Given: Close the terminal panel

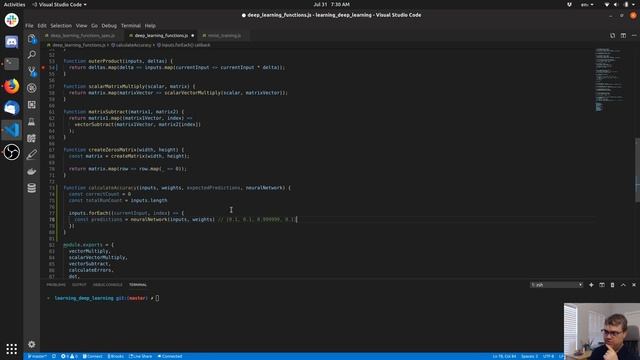Looking at the screenshot, I should point(634,285).
